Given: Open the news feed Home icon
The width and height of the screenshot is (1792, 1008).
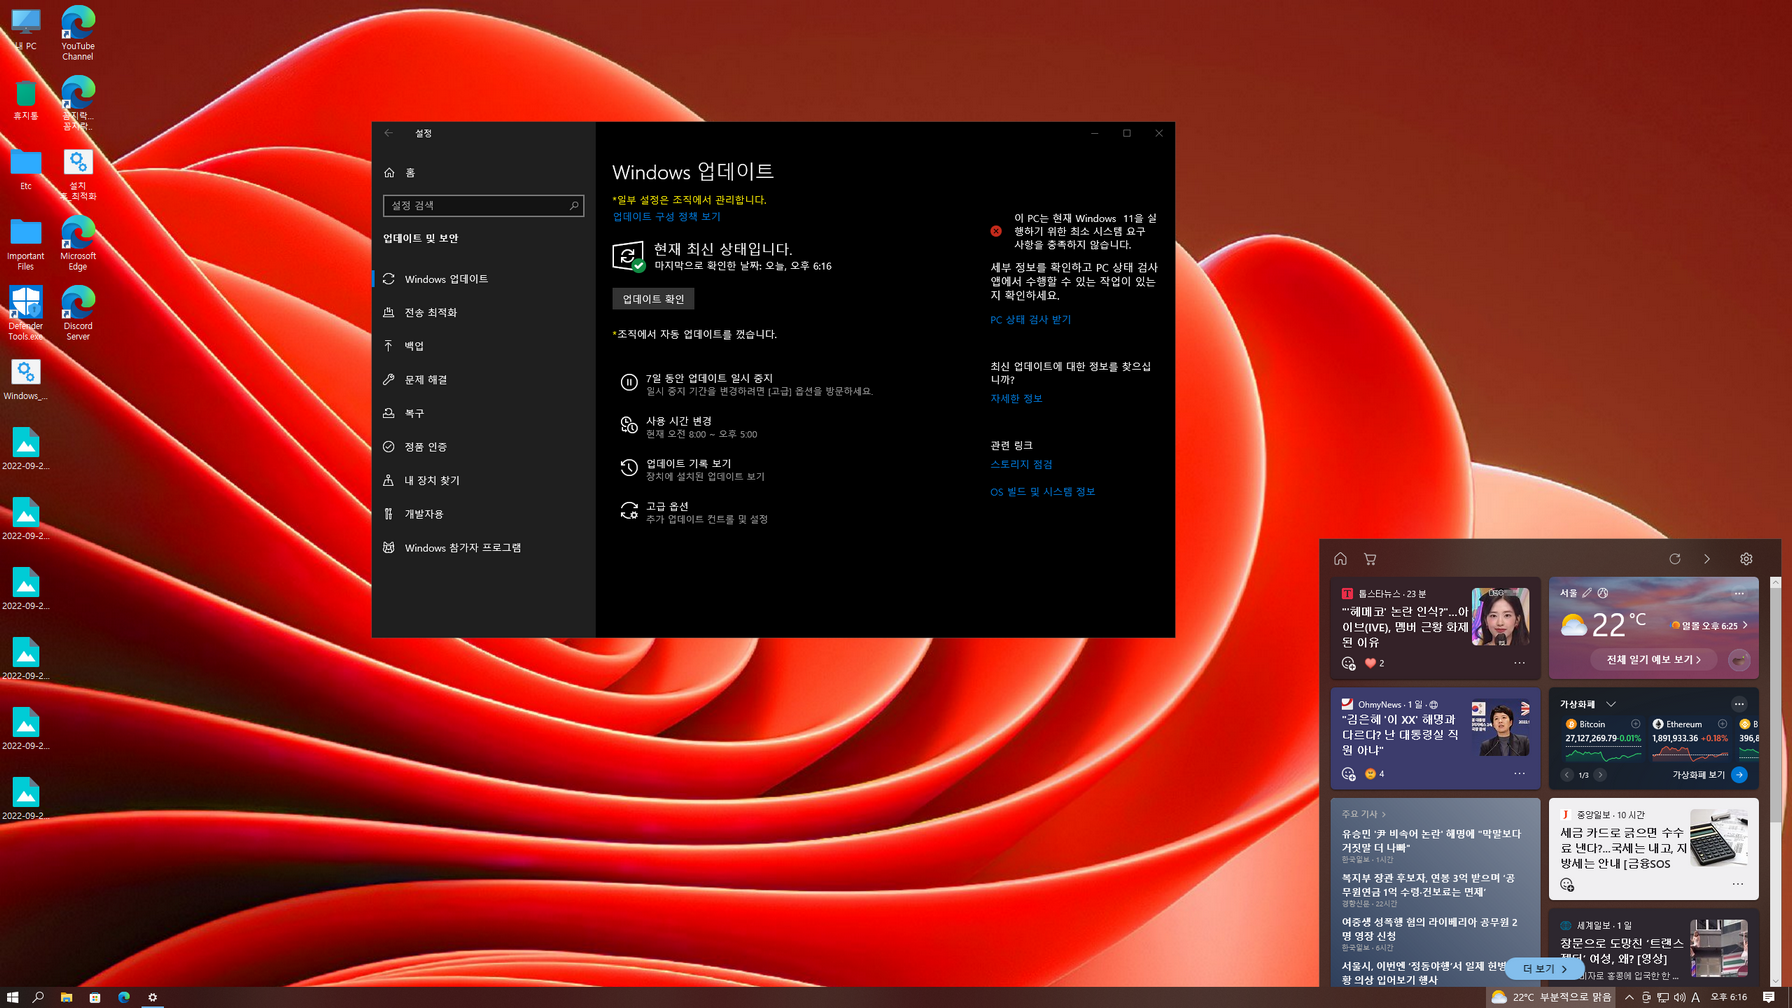Looking at the screenshot, I should [x=1340, y=559].
